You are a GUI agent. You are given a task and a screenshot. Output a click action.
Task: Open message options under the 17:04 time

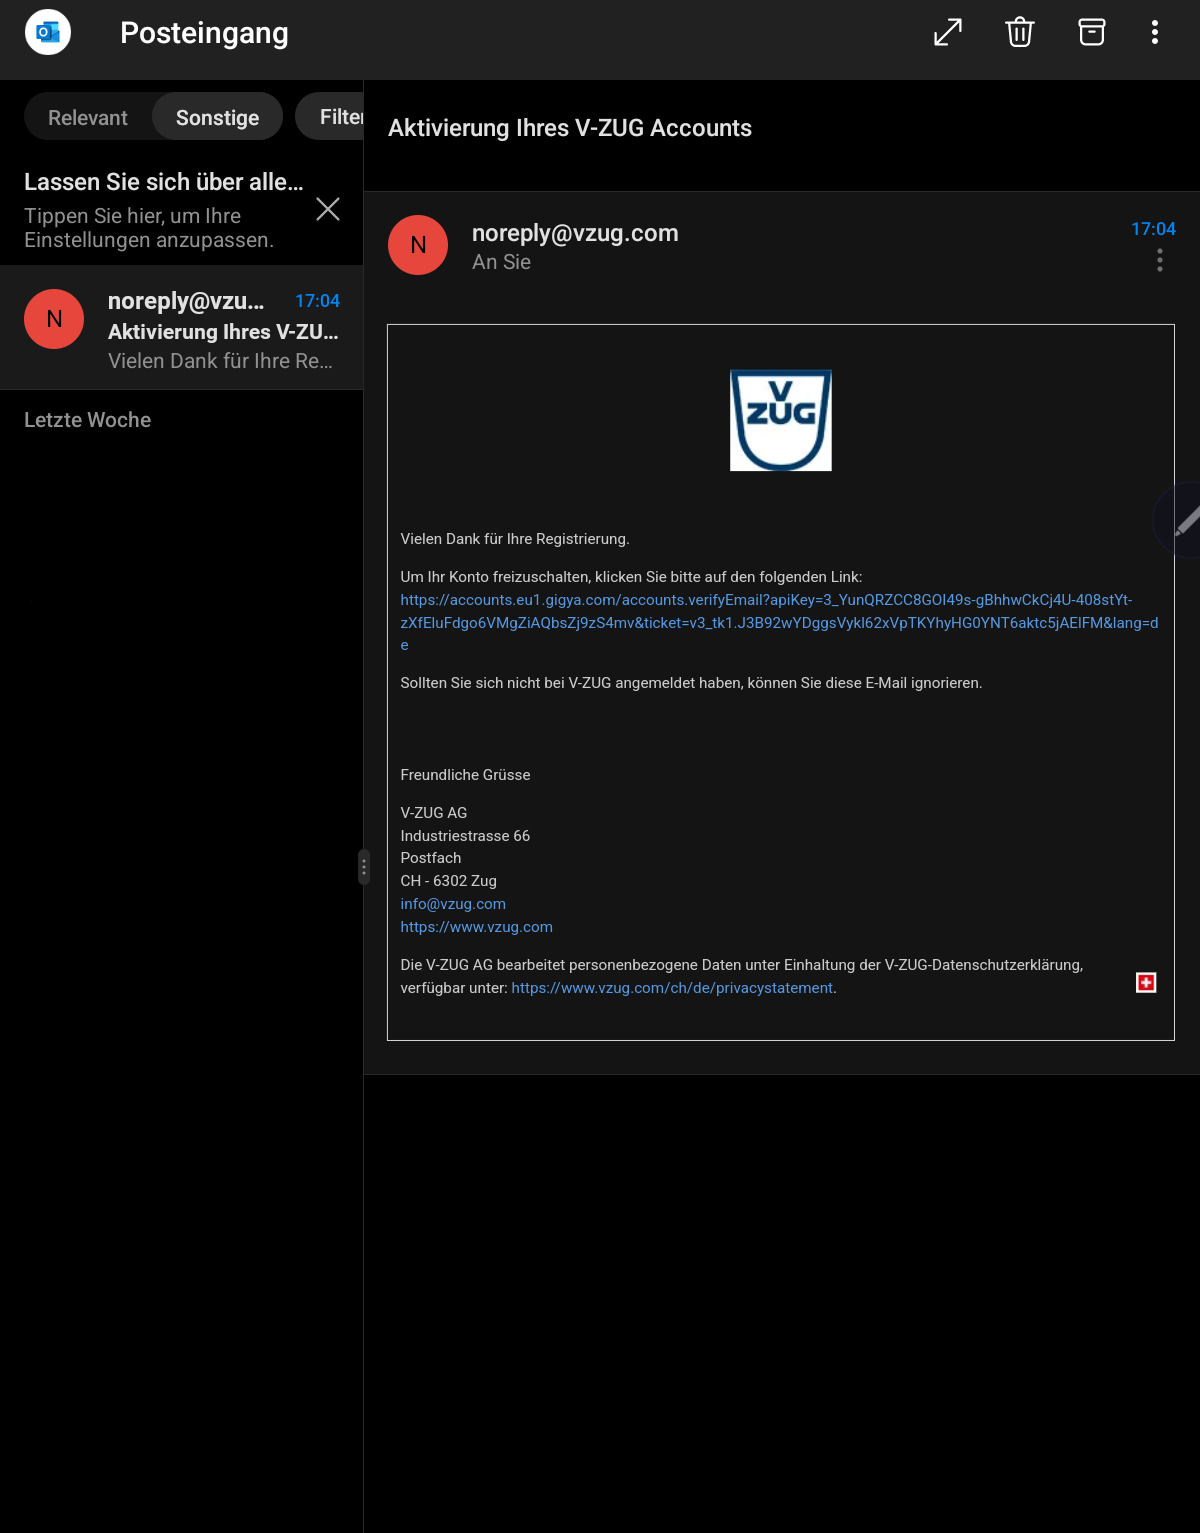[1160, 261]
